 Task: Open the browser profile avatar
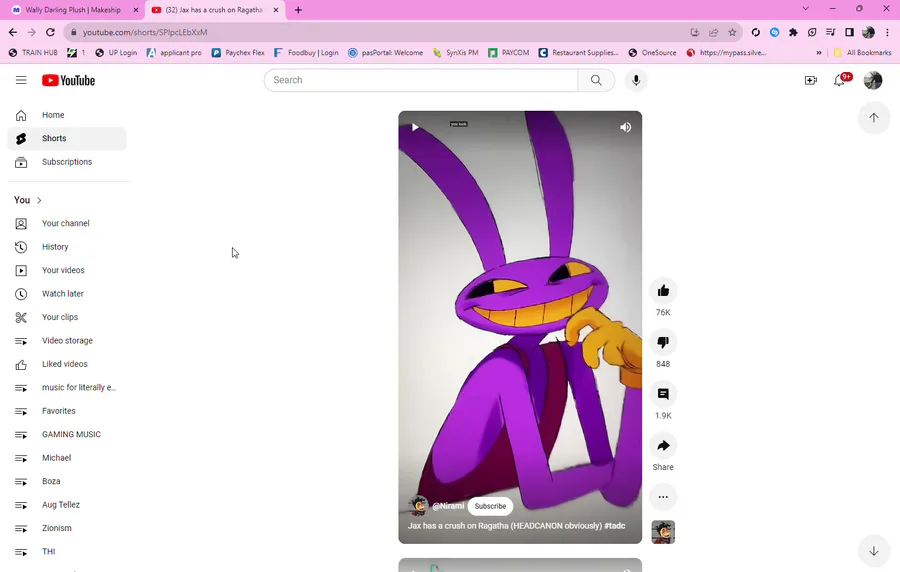click(868, 33)
